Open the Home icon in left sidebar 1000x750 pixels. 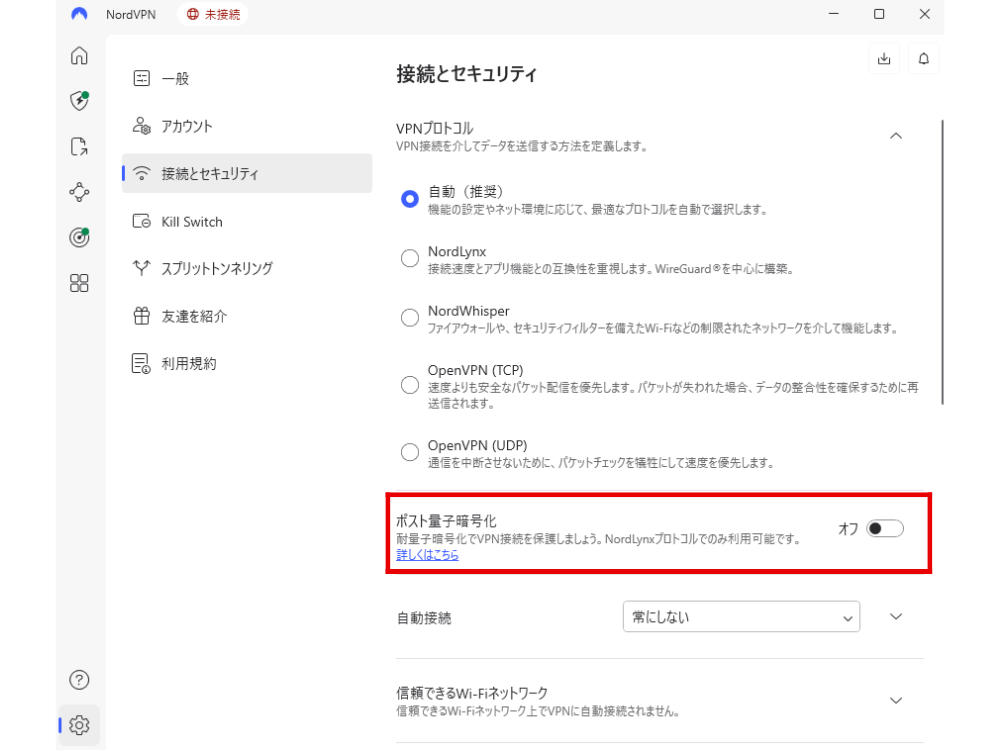point(79,56)
